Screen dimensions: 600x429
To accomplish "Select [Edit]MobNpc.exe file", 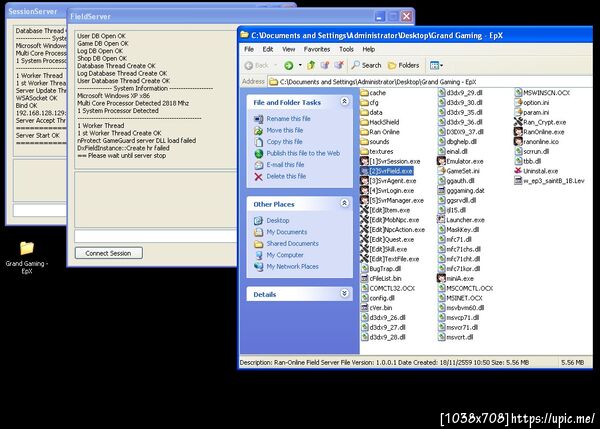I will pyautogui.click(x=390, y=220).
